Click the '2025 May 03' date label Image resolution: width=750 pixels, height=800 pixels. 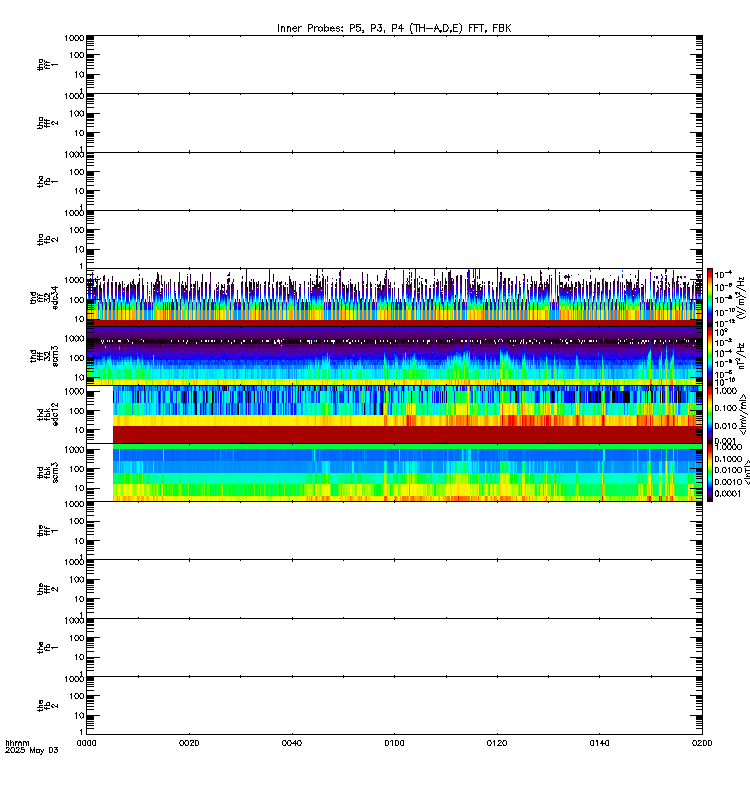pyautogui.click(x=32, y=751)
